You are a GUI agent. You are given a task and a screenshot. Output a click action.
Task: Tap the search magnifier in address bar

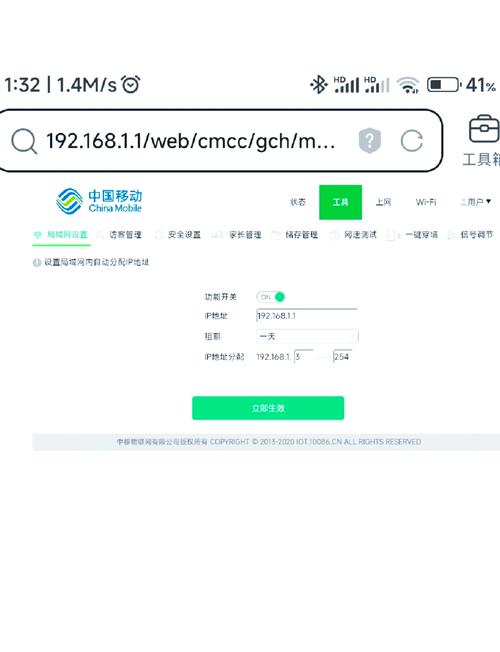(24, 141)
